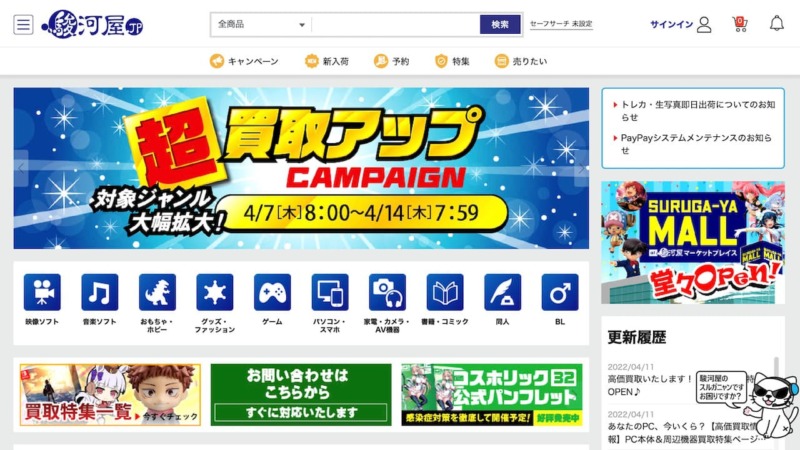This screenshot has height=450, width=800.
Task: Select the ゲーム controller category icon
Action: pos(272,292)
